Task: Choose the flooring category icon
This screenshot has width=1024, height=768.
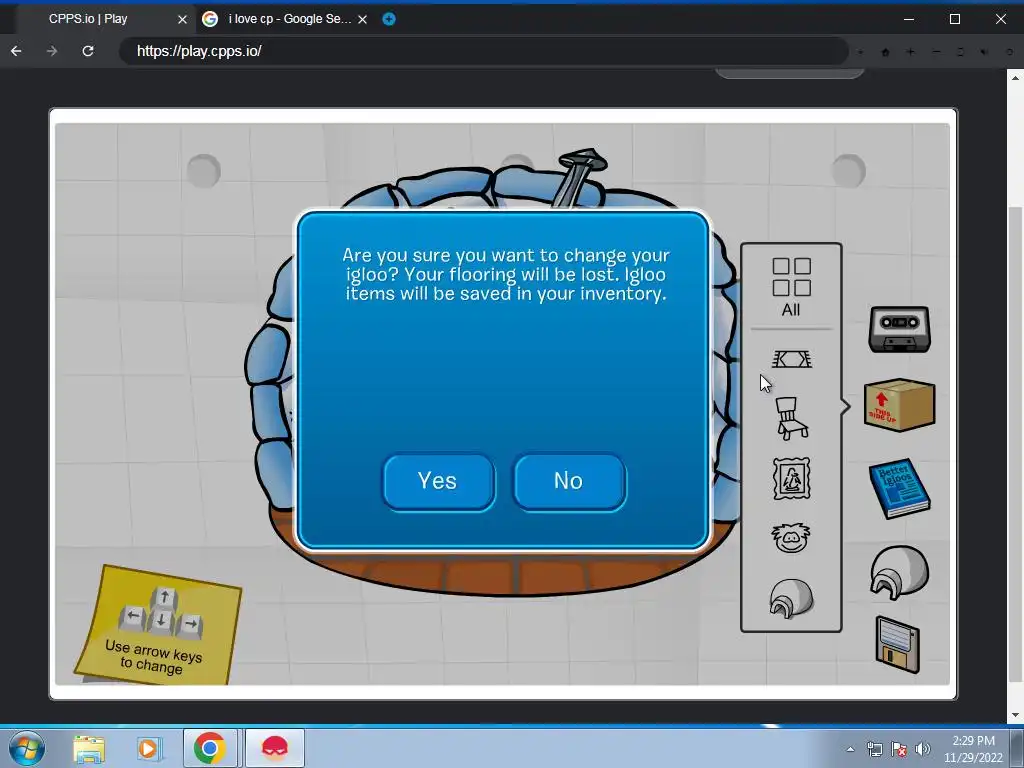Action: coord(792,359)
